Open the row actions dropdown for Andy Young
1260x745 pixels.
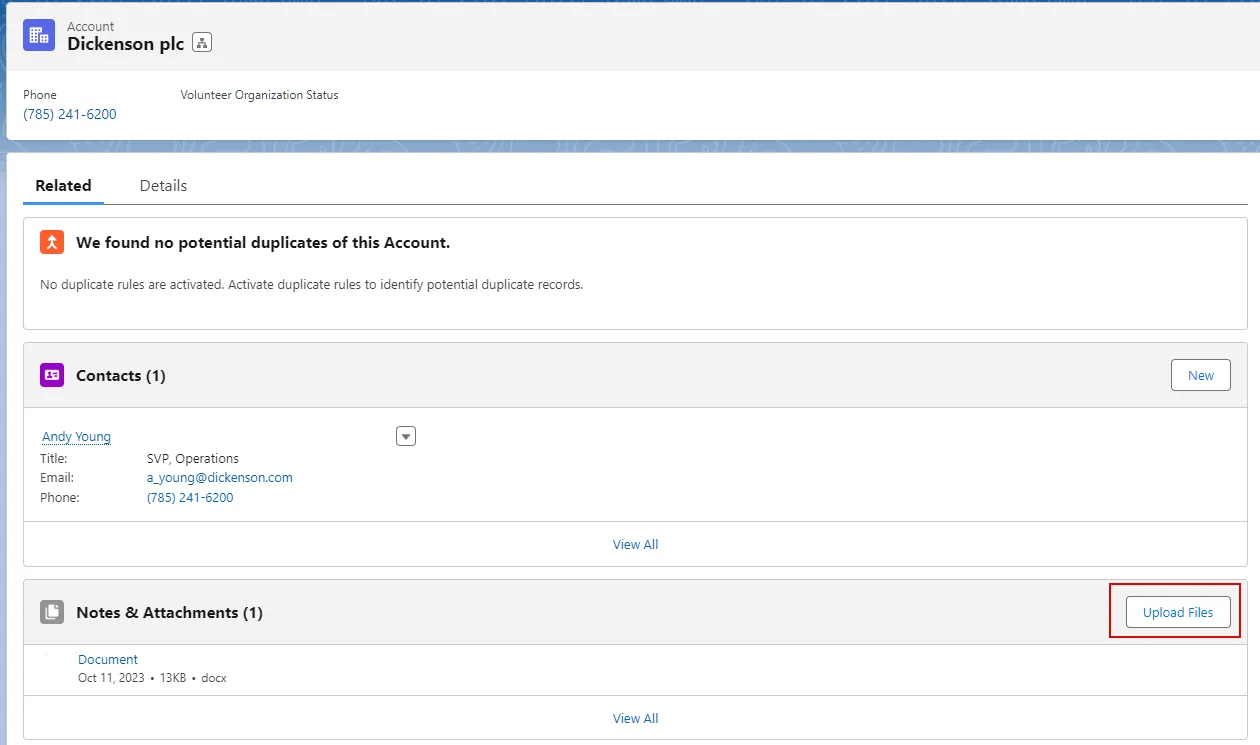click(x=405, y=435)
